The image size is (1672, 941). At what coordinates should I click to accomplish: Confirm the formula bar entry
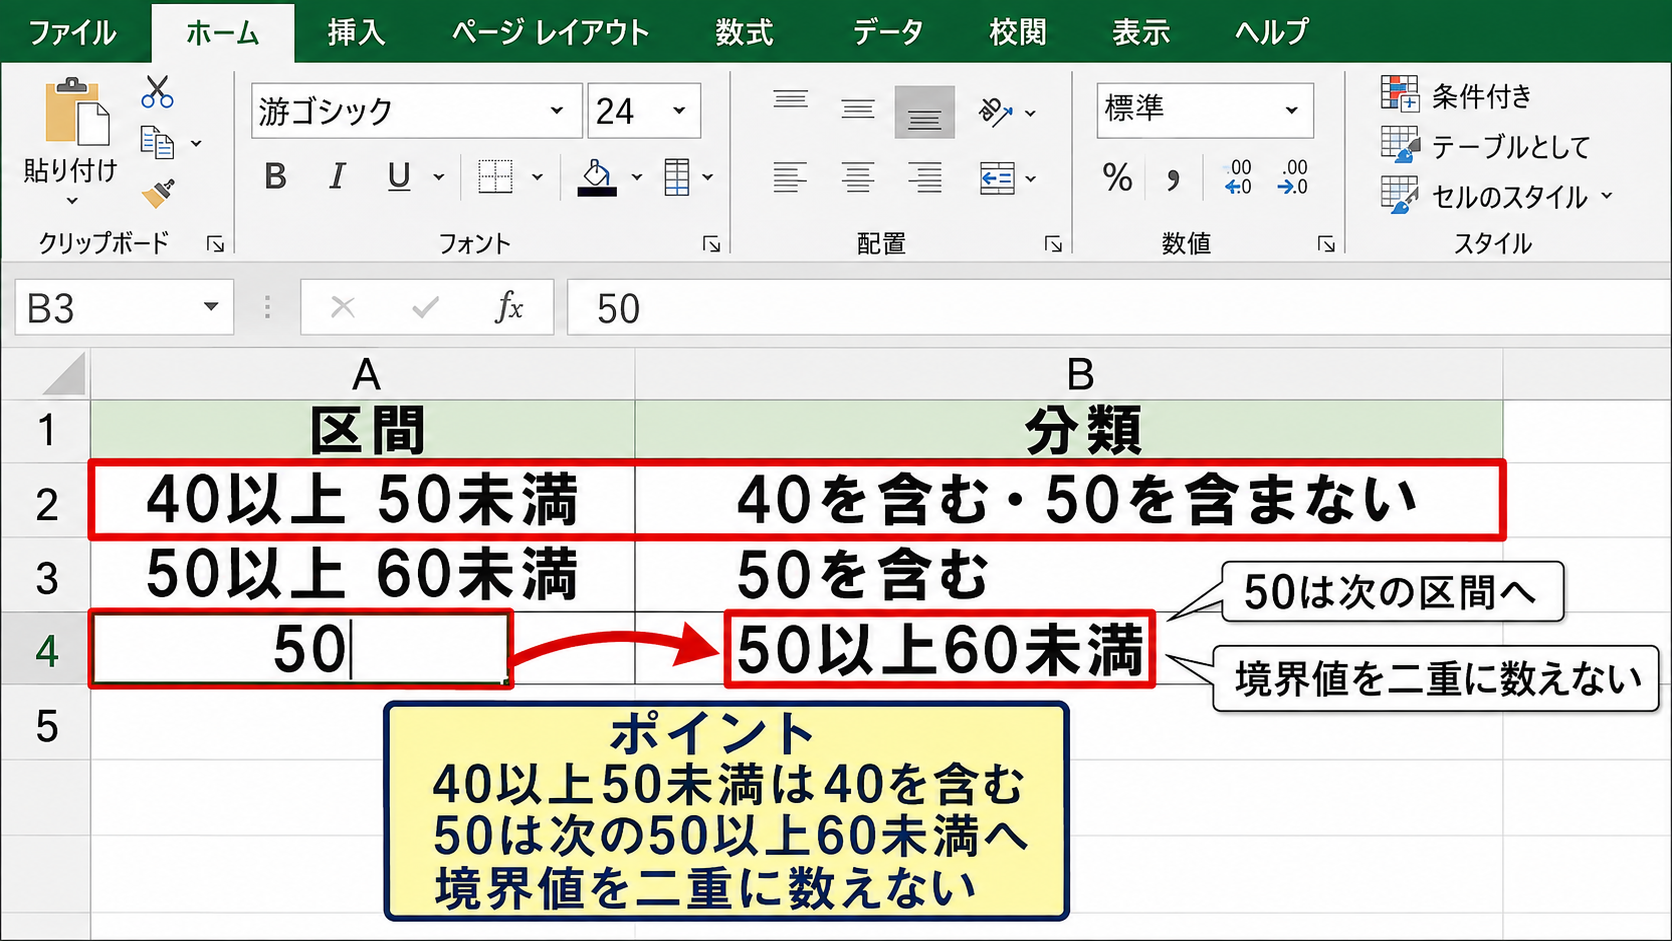tap(425, 307)
